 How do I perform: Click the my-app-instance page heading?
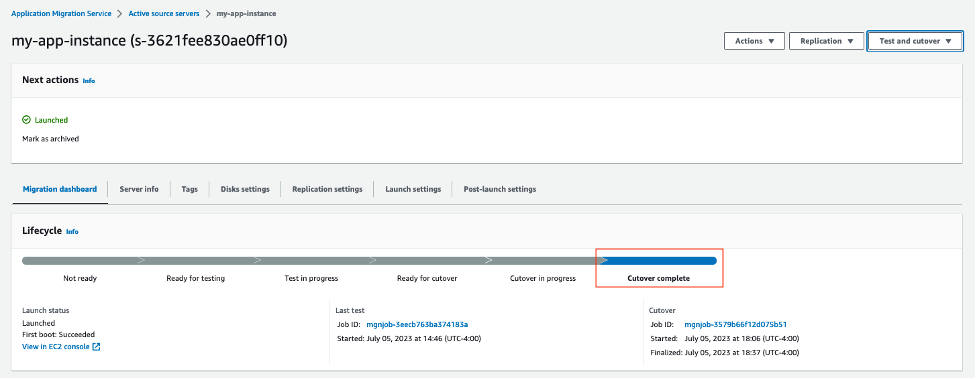point(150,41)
